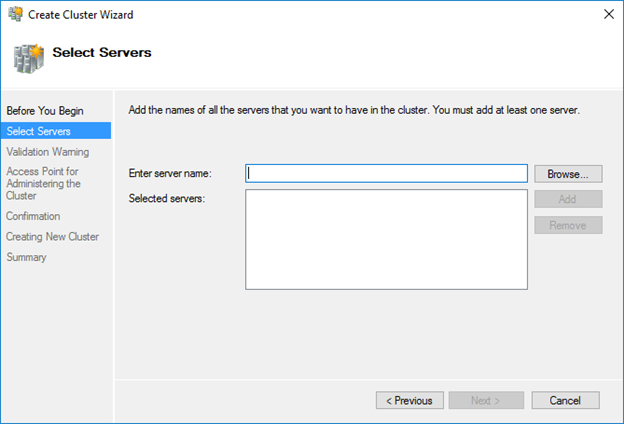This screenshot has height=424, width=624.
Task: Open the Browse... server dialog
Action: [568, 174]
